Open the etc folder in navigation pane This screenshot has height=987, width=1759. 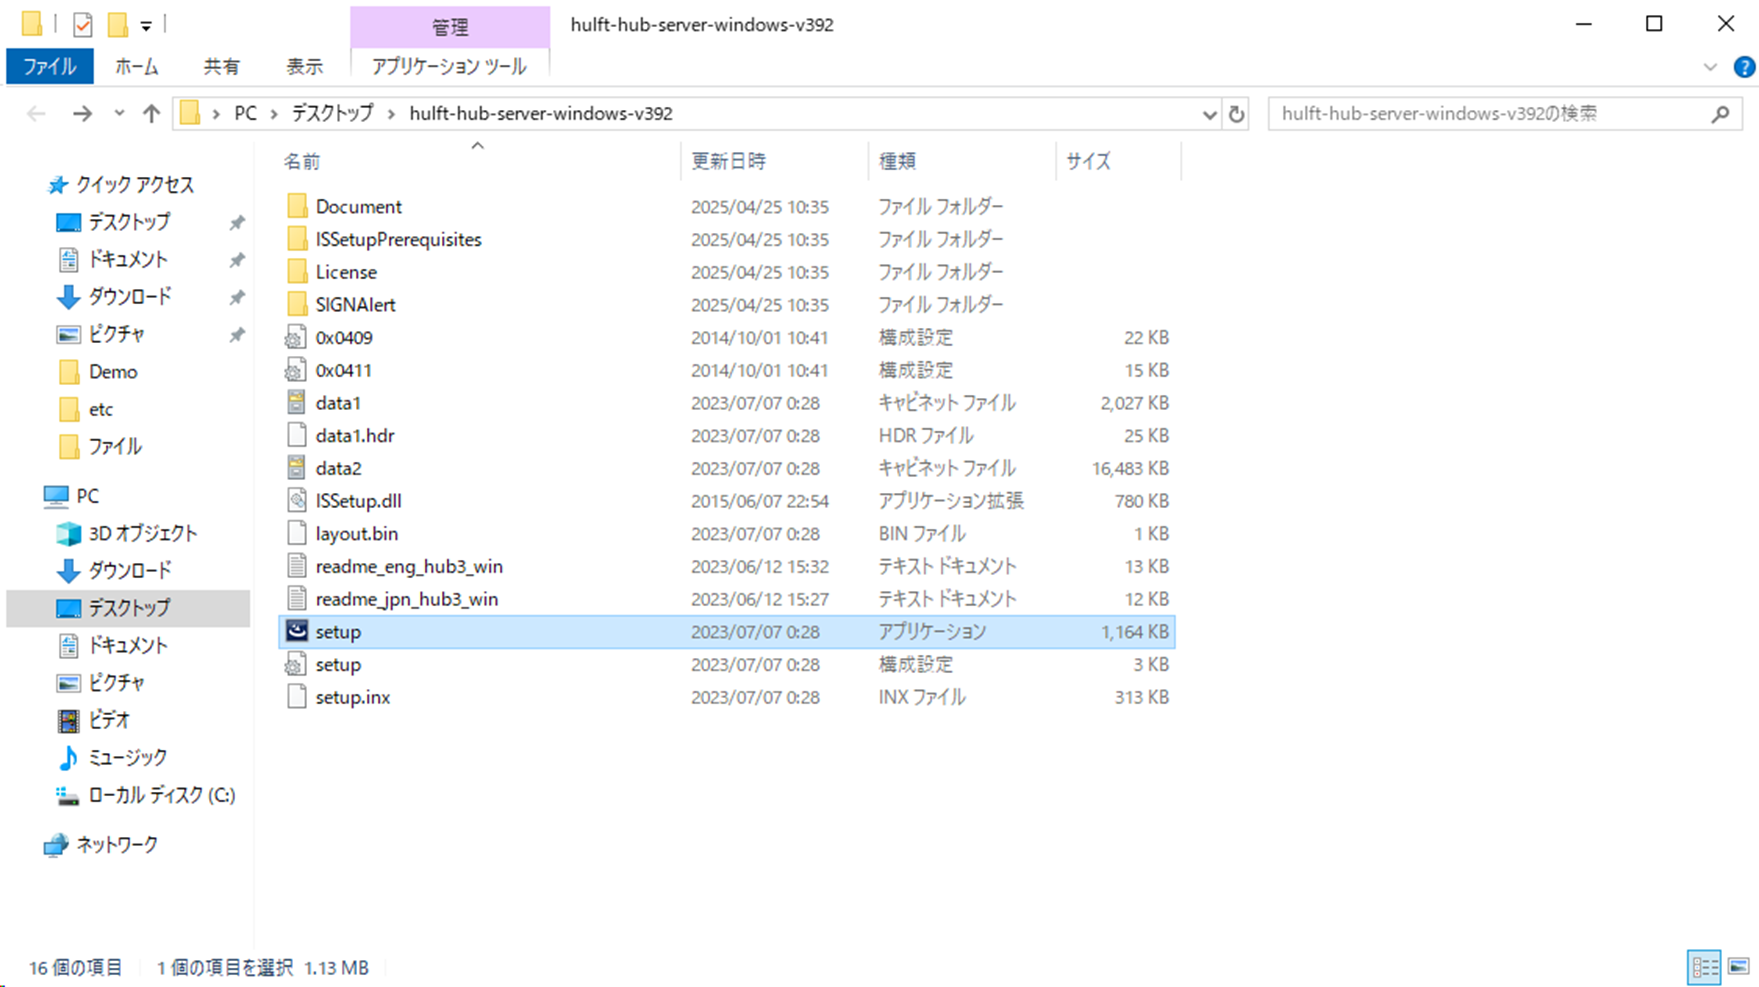(x=101, y=409)
